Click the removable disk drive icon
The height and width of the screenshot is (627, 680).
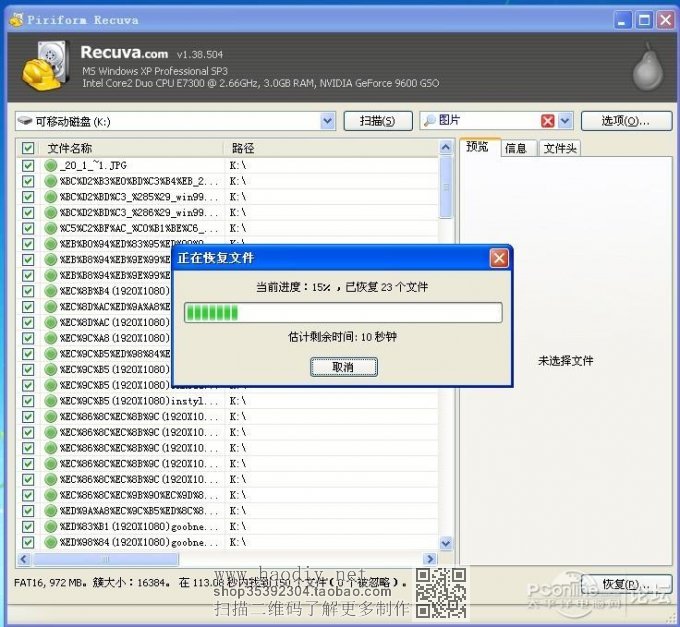point(25,121)
